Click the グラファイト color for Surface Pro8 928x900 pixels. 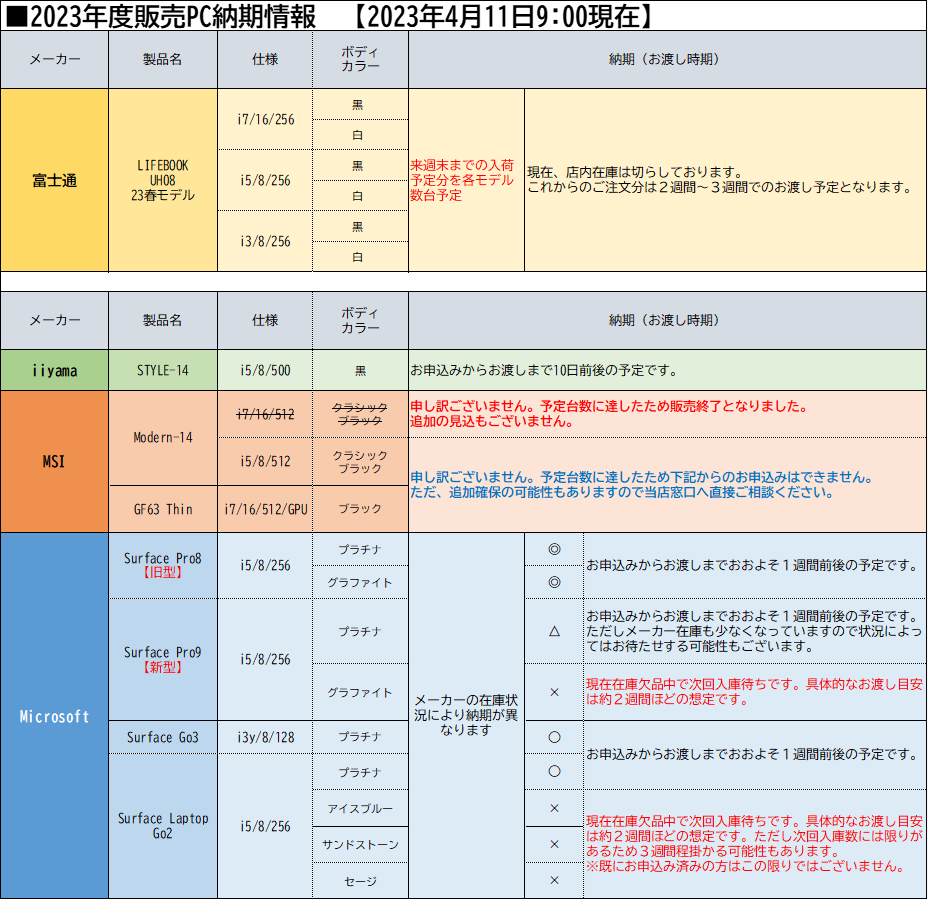[360, 582]
